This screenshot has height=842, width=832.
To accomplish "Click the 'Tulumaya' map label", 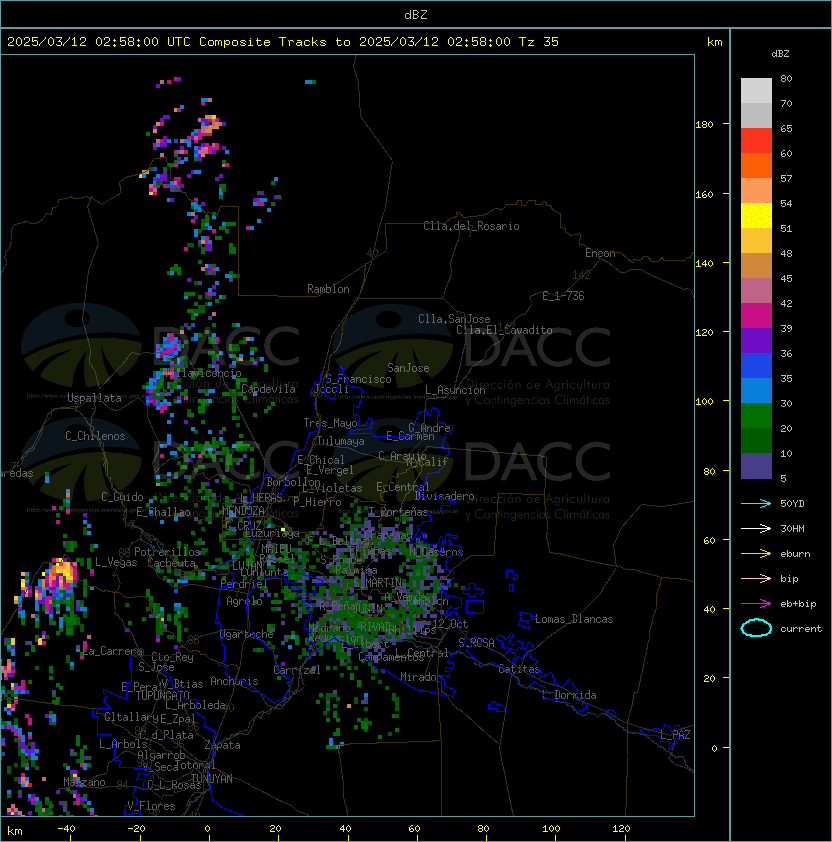I will [x=341, y=441].
